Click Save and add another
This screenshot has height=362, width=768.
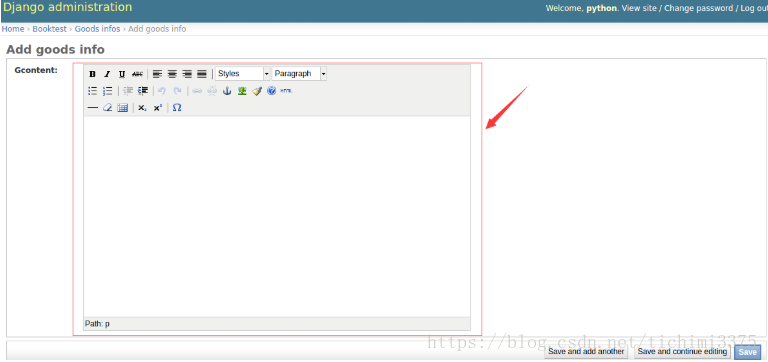point(586,352)
